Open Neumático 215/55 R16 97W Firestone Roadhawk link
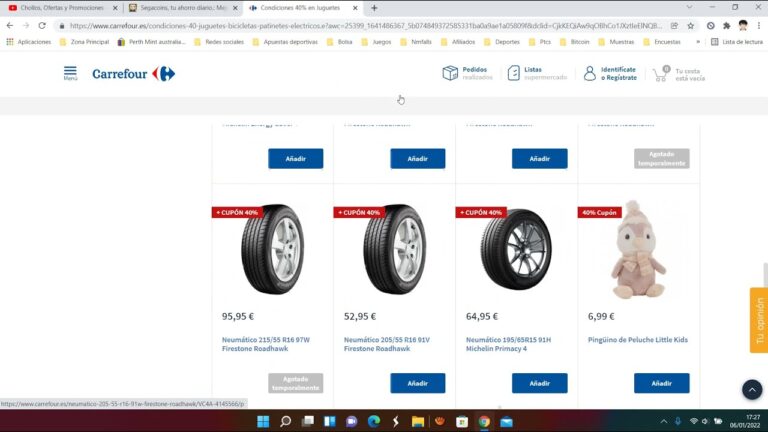Screen dimensions: 768x432 266,344
